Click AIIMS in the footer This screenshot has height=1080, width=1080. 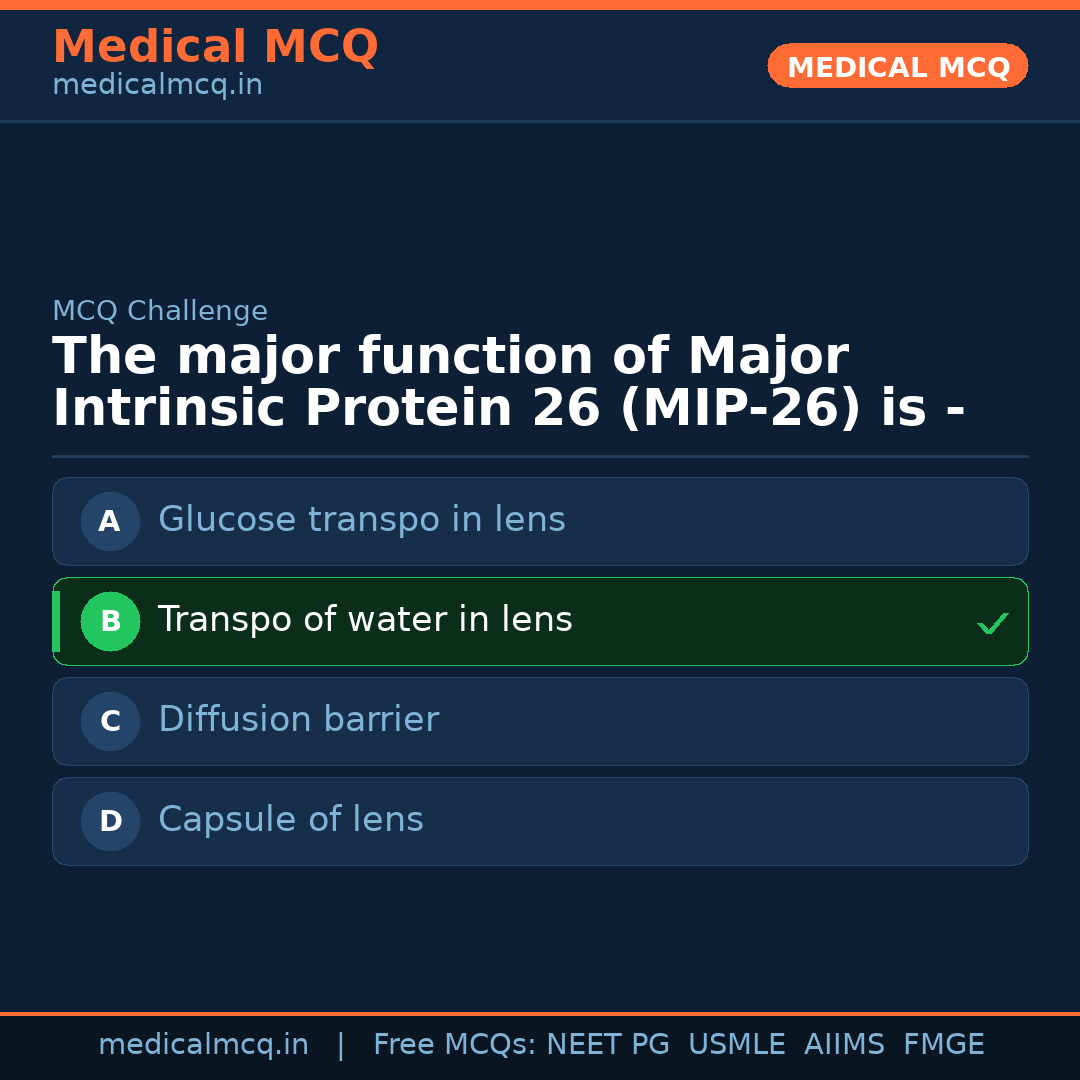844,1045
